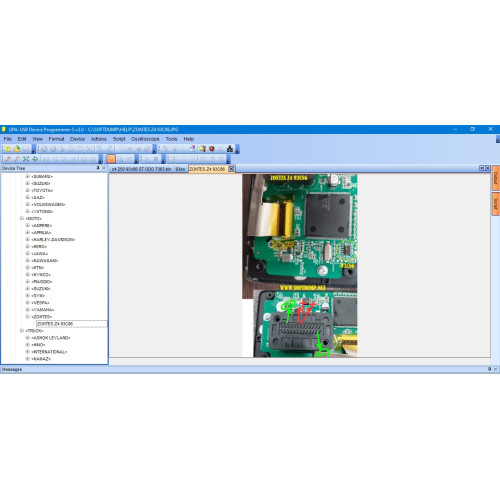Image resolution: width=500 pixels, height=500 pixels.
Task: Click the green fit-to-window arrows icon
Action: (26, 159)
